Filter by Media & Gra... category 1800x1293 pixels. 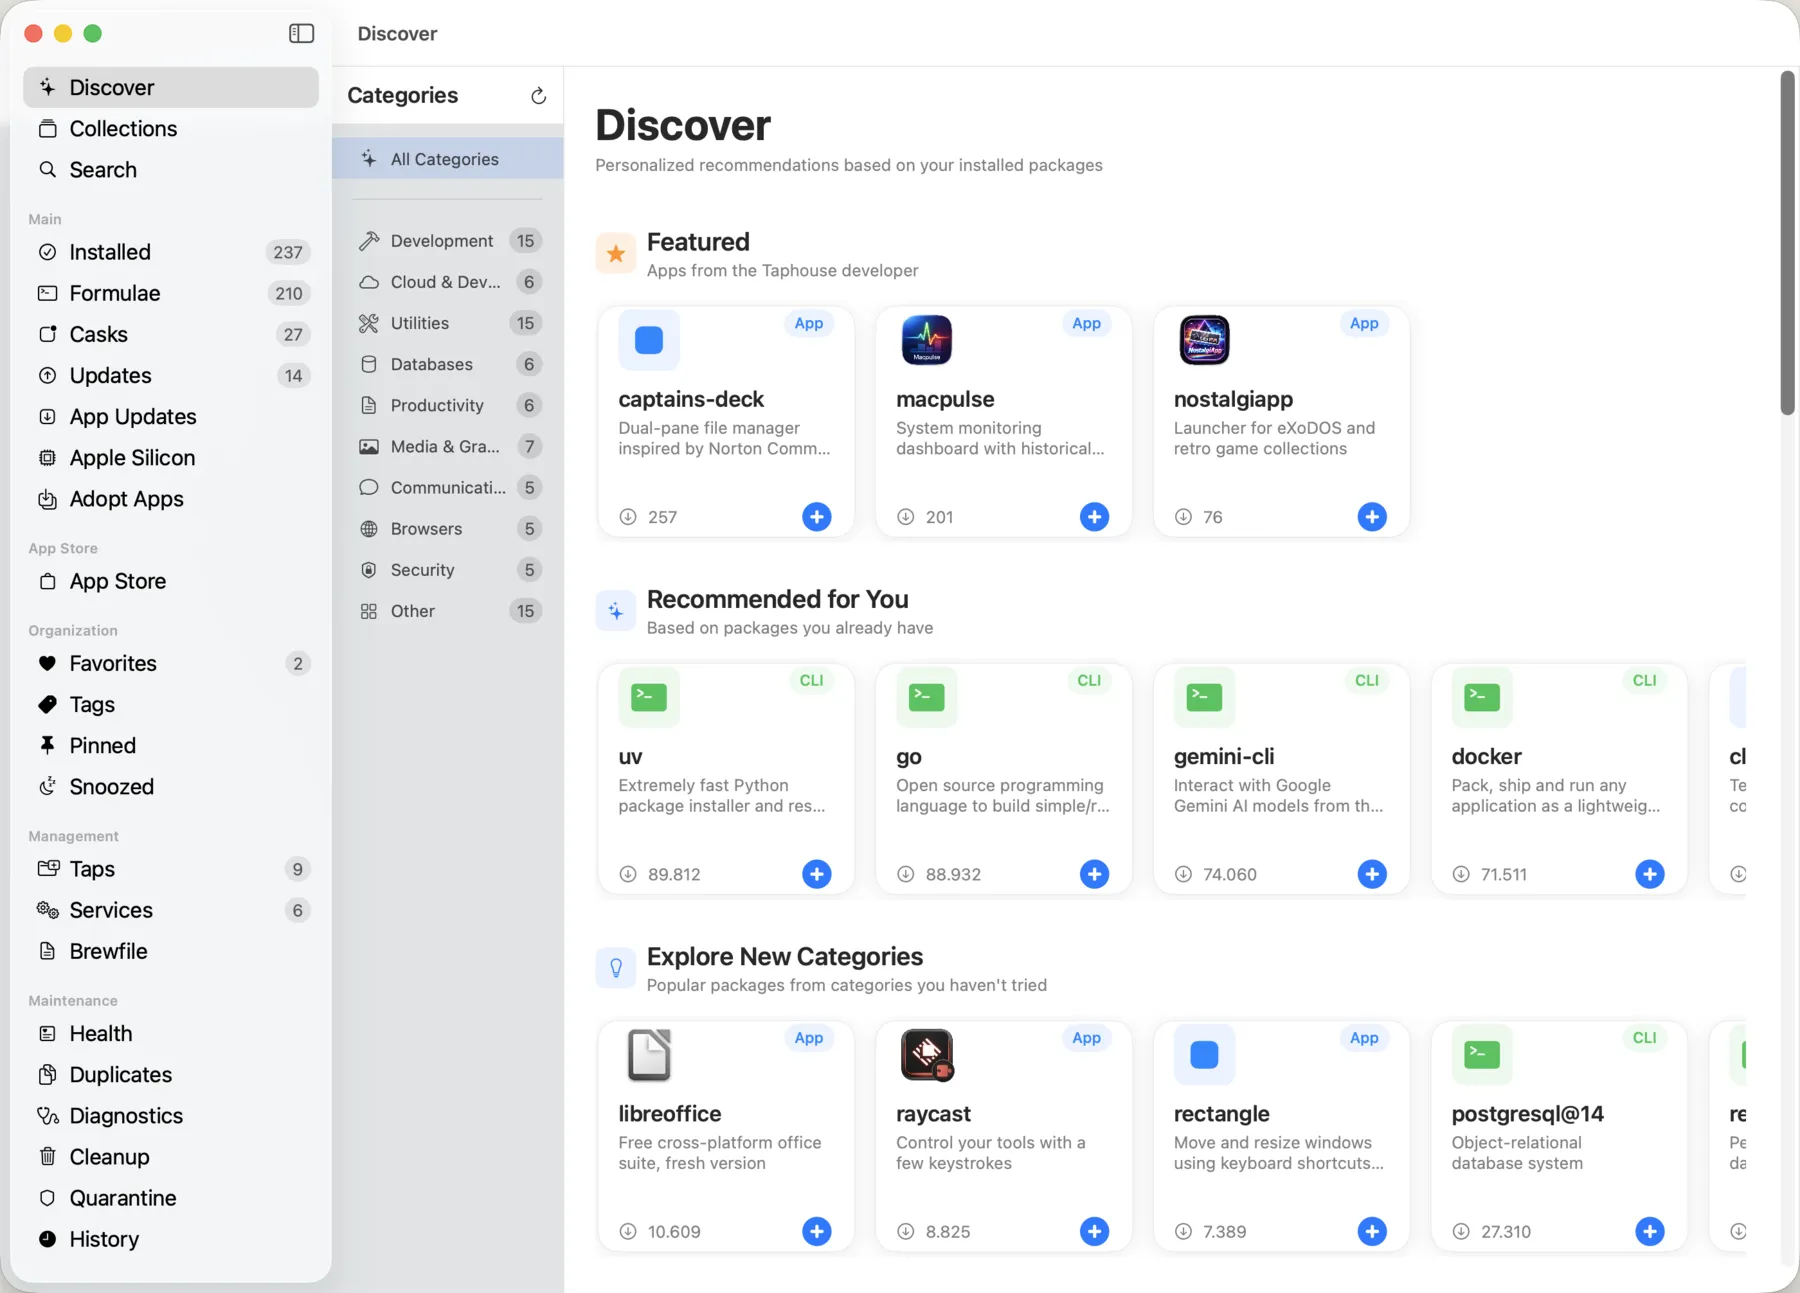(448, 447)
